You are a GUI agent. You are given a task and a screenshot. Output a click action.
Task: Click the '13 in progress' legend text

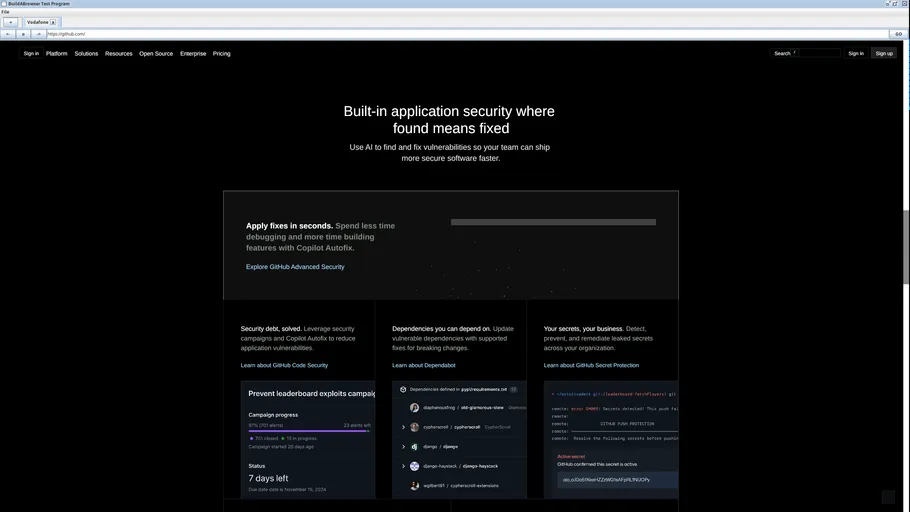click(301, 438)
